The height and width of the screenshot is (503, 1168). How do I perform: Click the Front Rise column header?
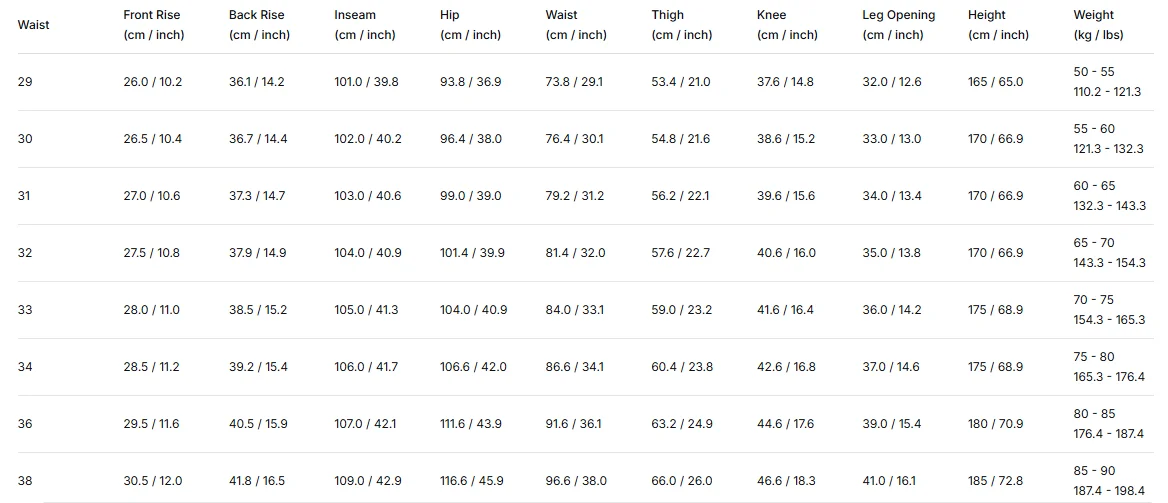pyautogui.click(x=153, y=25)
